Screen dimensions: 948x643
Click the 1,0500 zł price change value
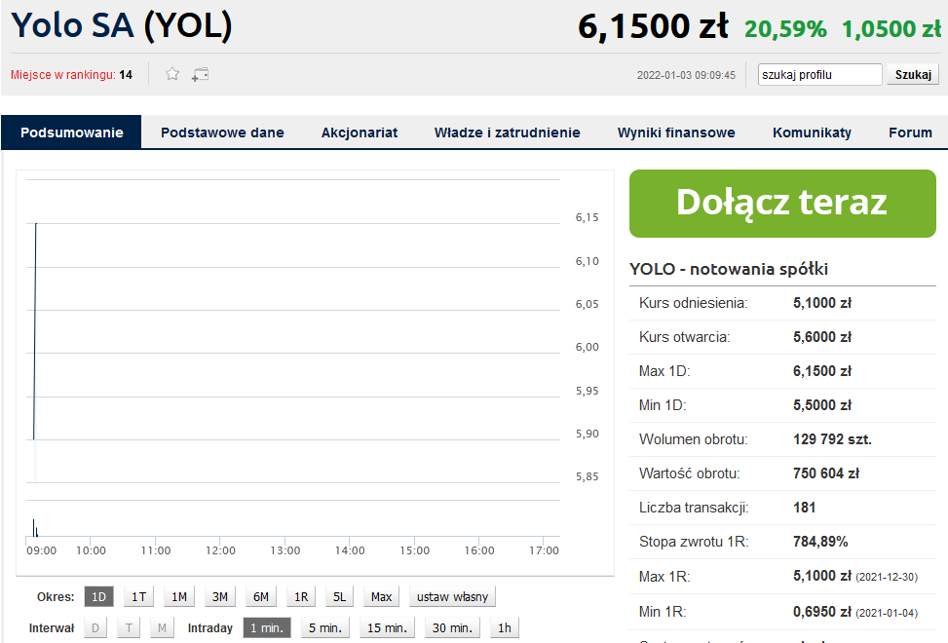click(892, 28)
